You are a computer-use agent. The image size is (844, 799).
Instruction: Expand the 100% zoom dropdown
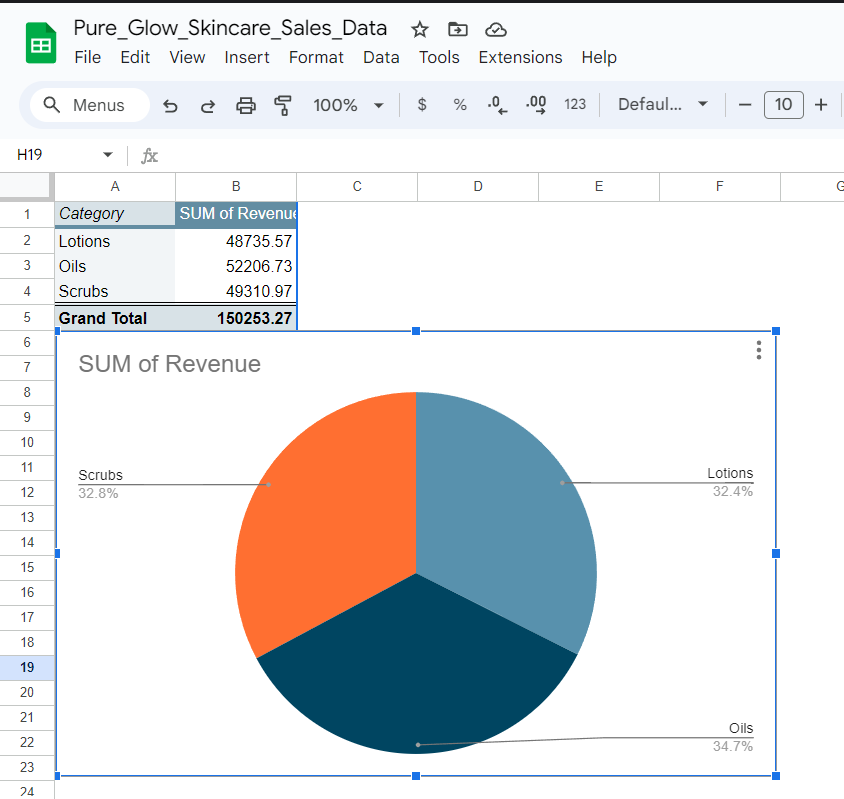349,105
